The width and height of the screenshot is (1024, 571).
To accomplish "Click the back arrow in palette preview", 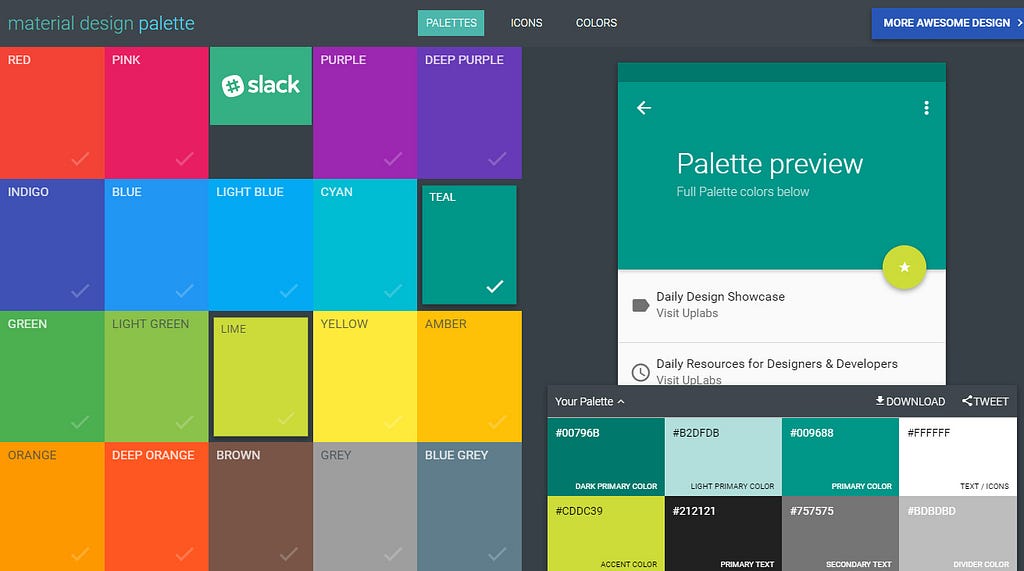I will [x=644, y=108].
